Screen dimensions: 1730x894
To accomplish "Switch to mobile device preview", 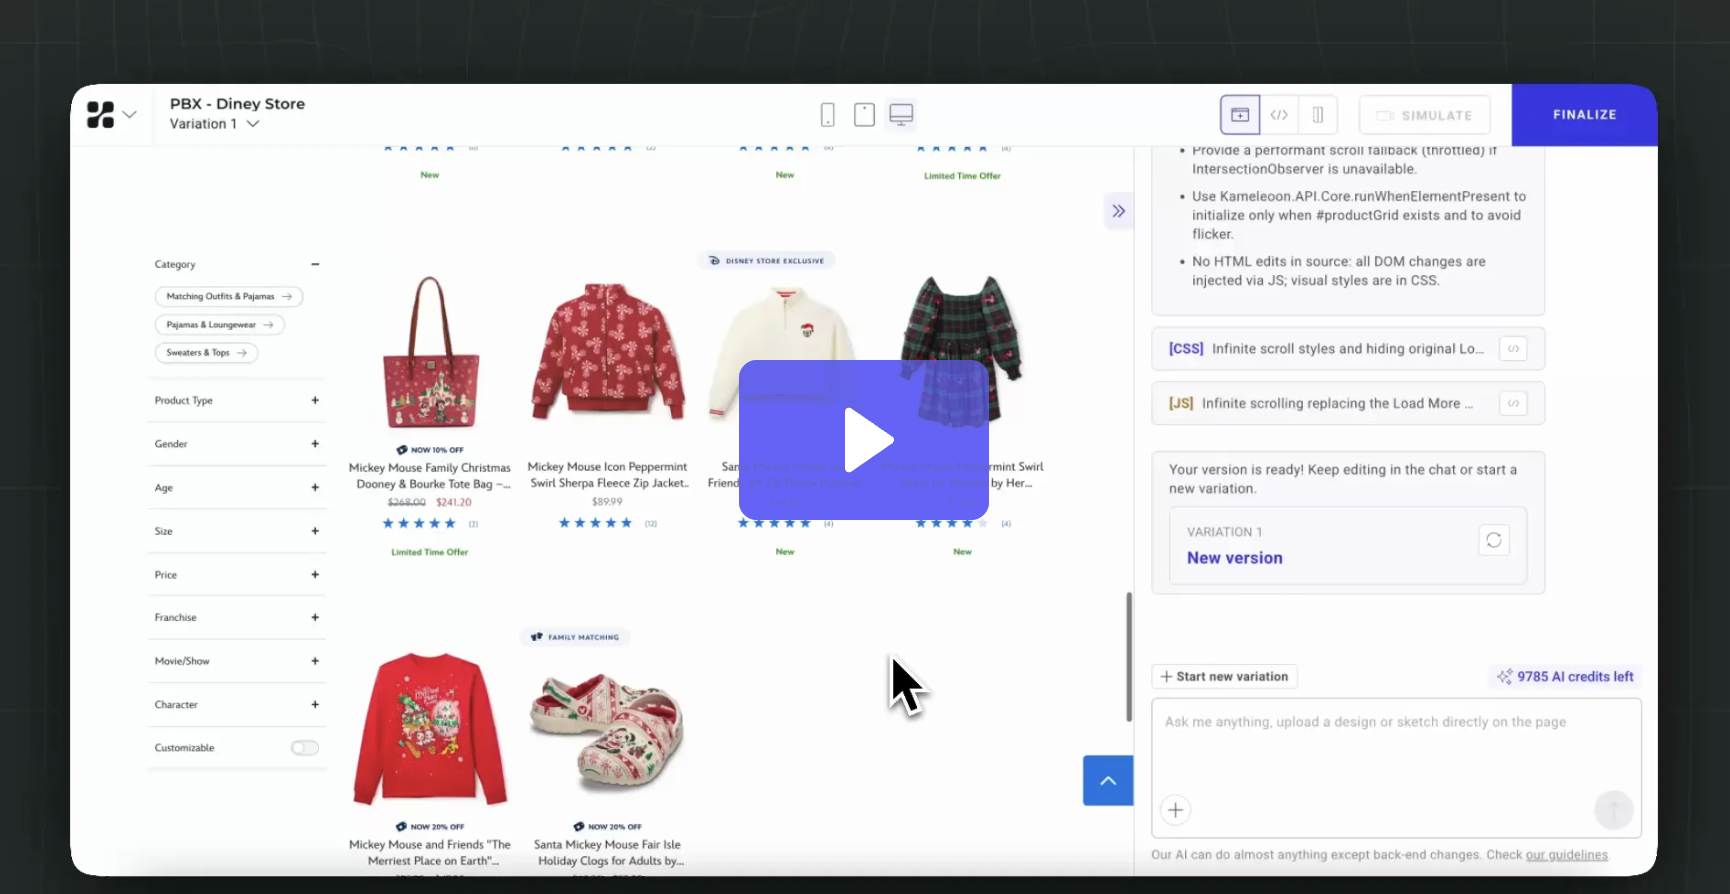I will point(828,115).
